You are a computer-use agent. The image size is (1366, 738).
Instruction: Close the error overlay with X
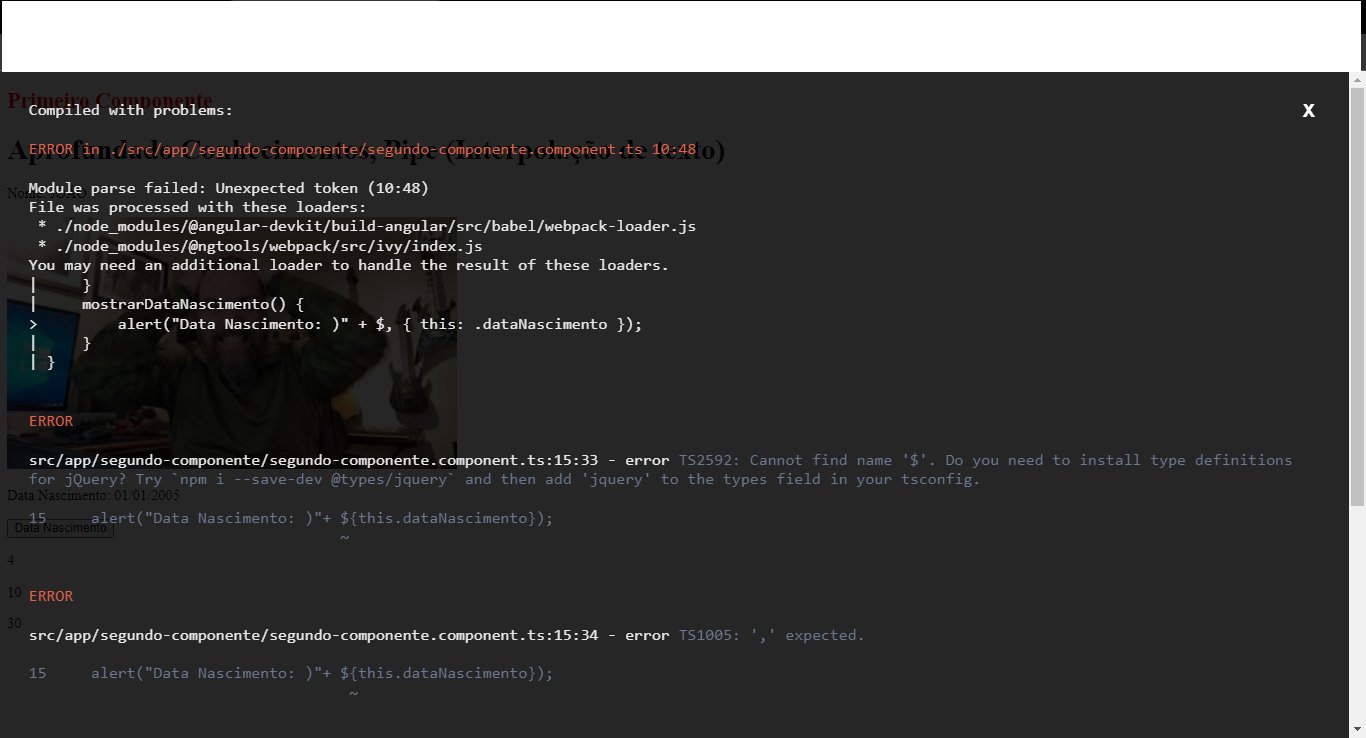coord(1308,111)
